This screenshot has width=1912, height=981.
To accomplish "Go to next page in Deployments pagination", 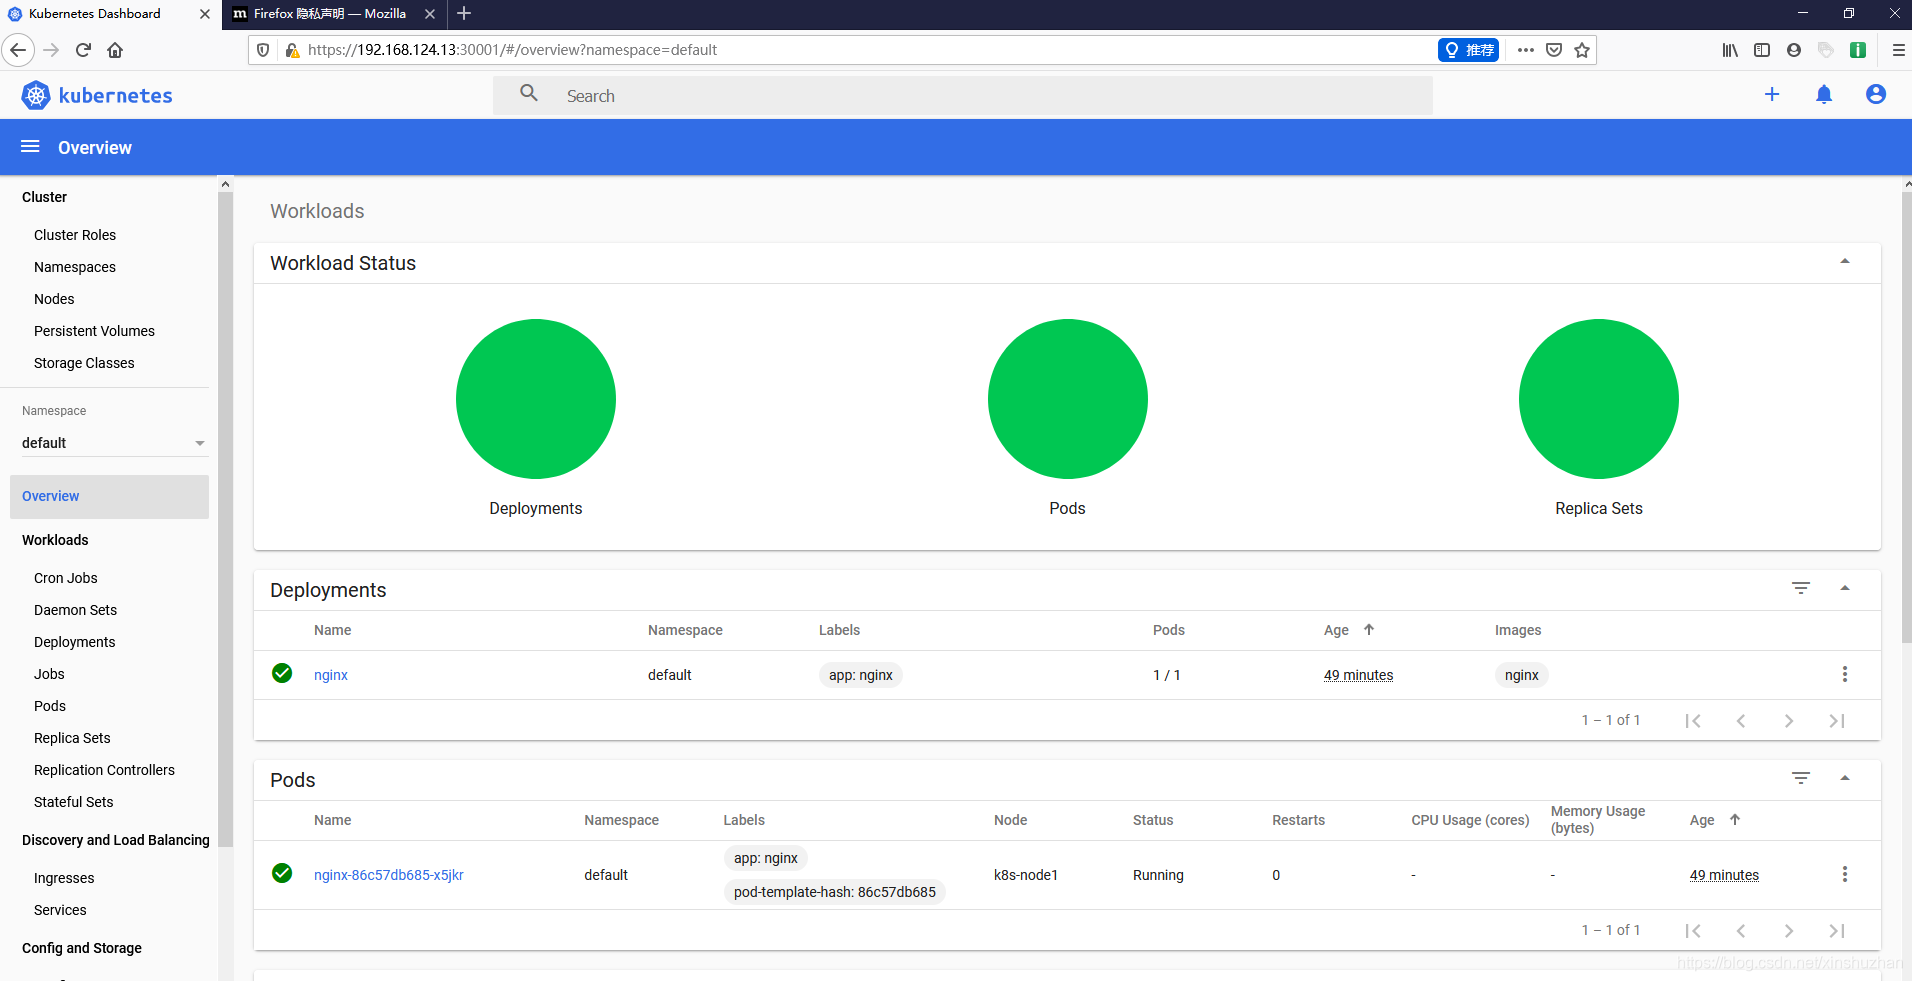I will coord(1789,721).
